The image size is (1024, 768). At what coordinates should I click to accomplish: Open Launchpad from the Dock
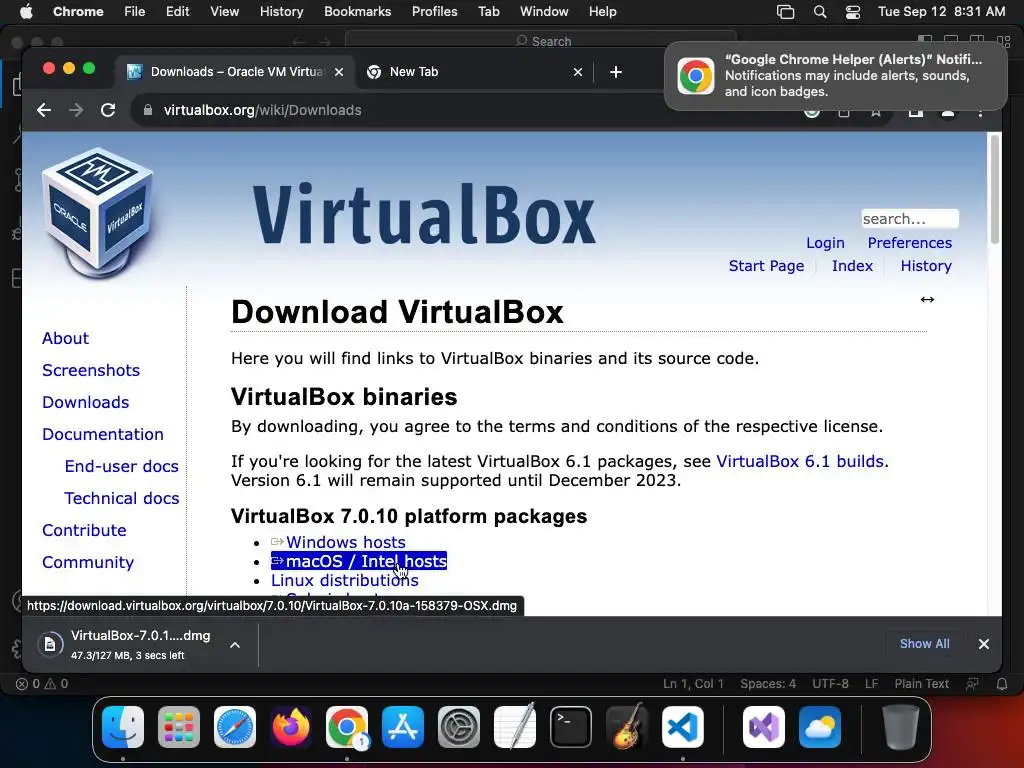(179, 727)
